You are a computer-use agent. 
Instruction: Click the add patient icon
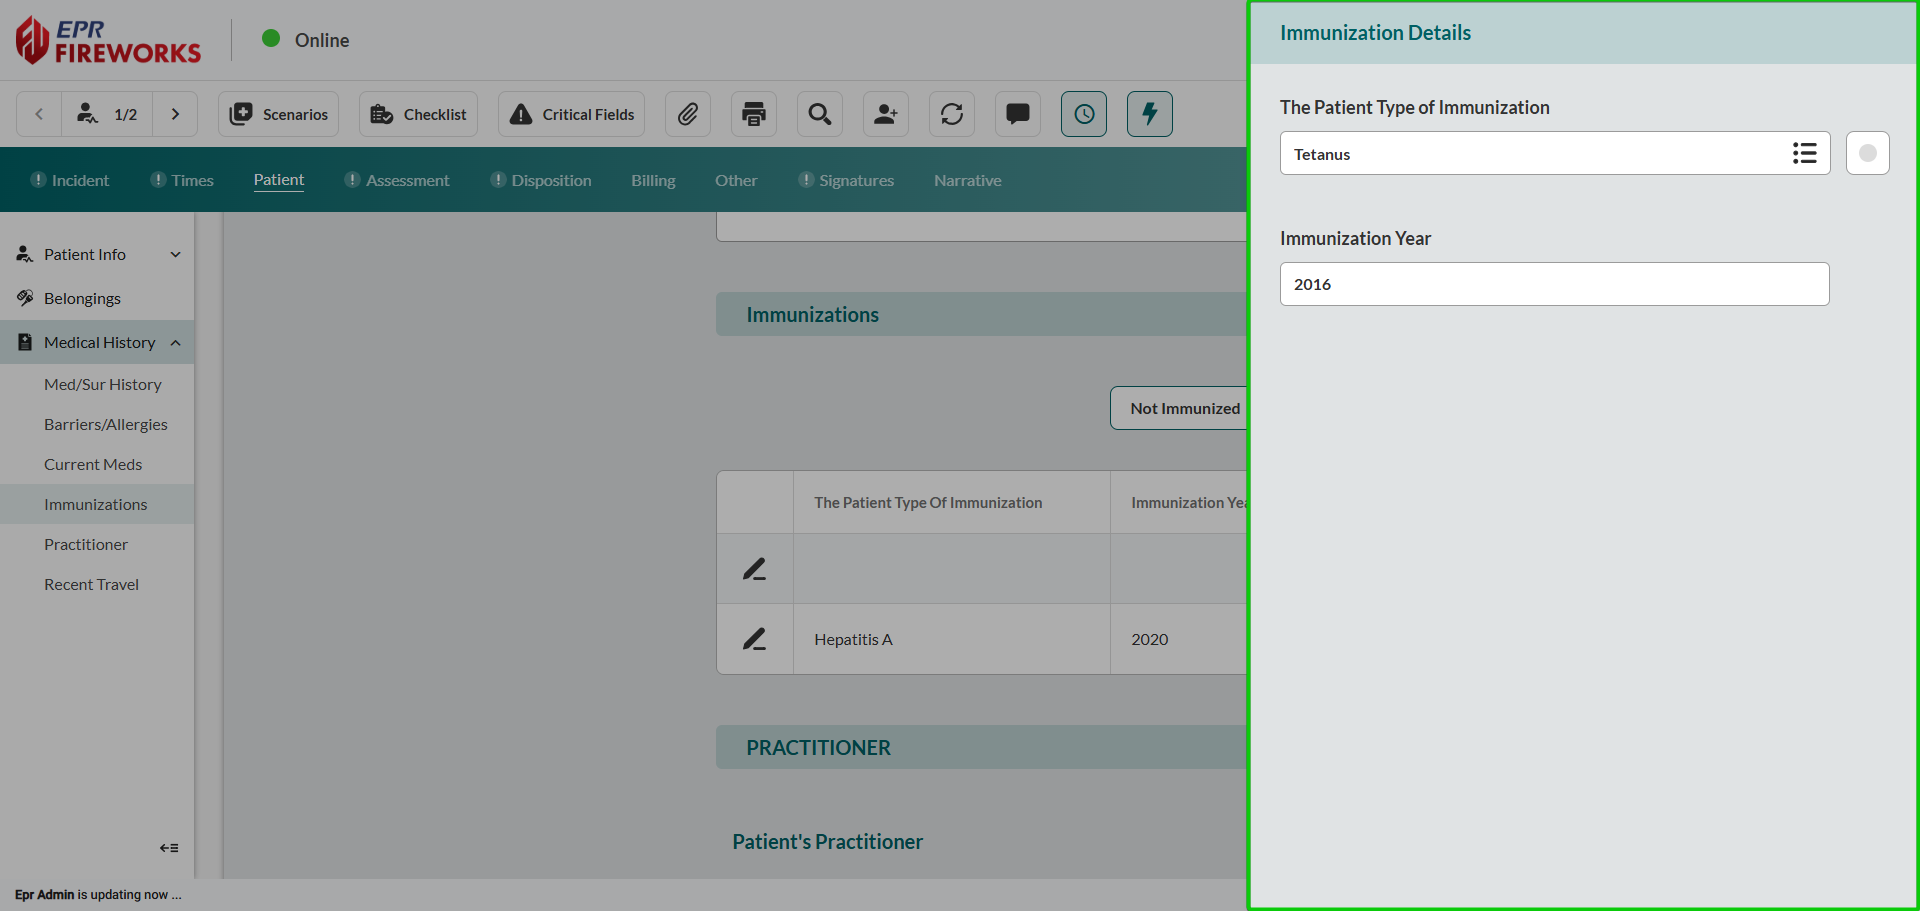885,114
